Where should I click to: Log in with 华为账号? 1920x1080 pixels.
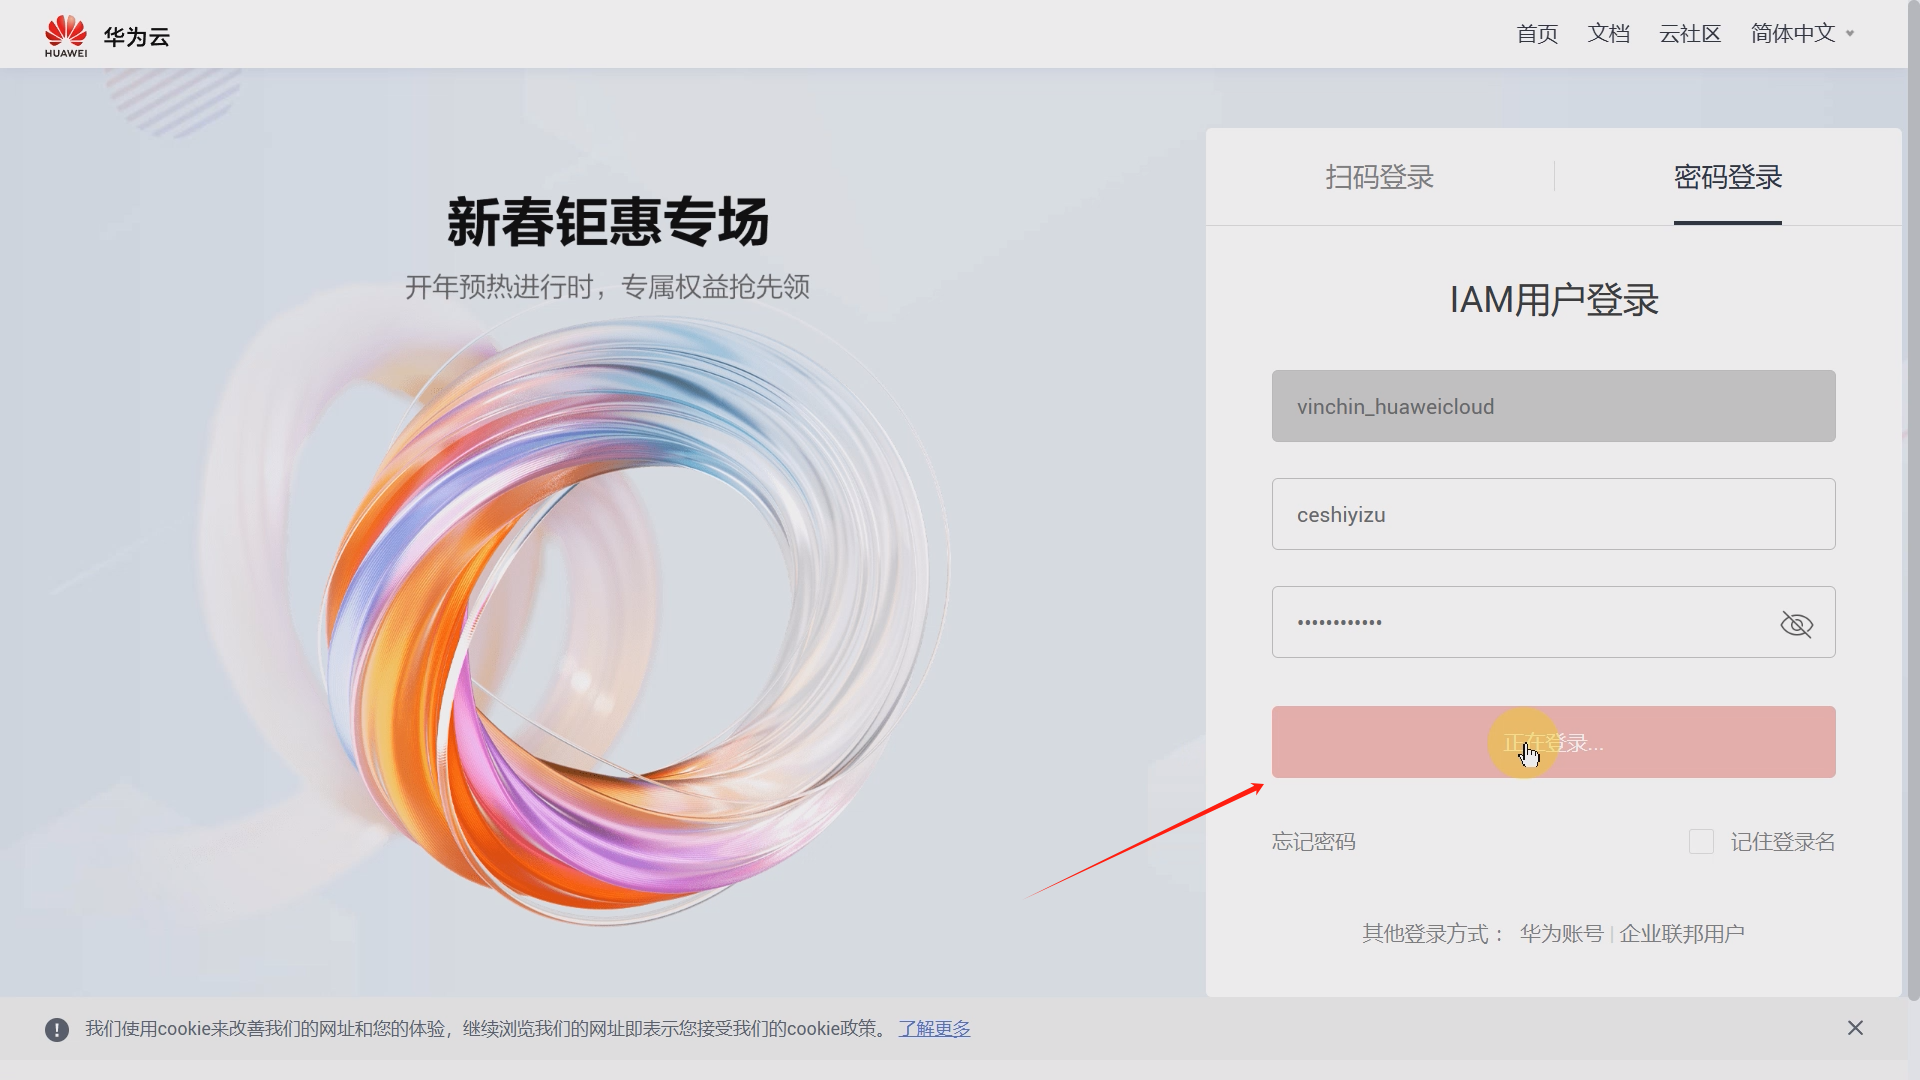(1561, 934)
